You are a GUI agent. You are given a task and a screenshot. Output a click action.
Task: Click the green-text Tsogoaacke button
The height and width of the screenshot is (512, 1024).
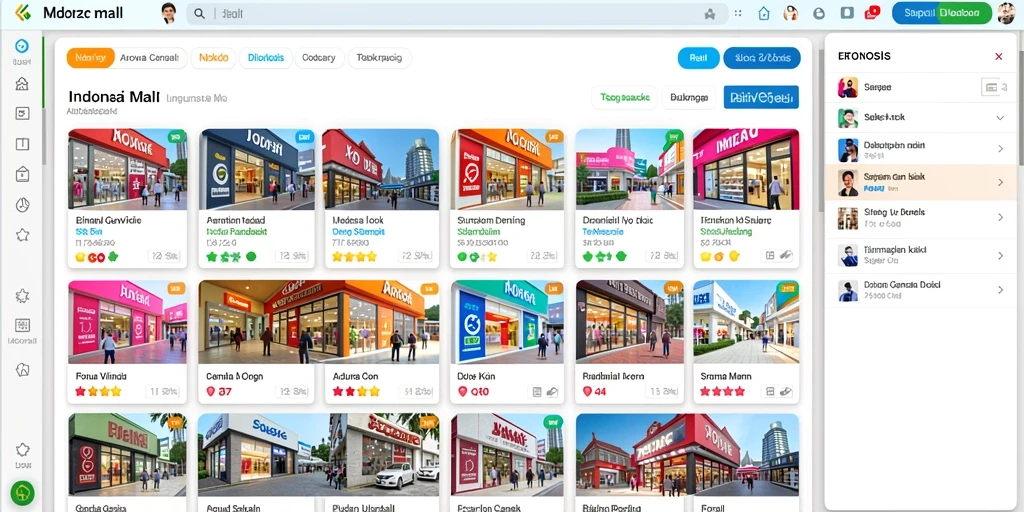coord(625,98)
